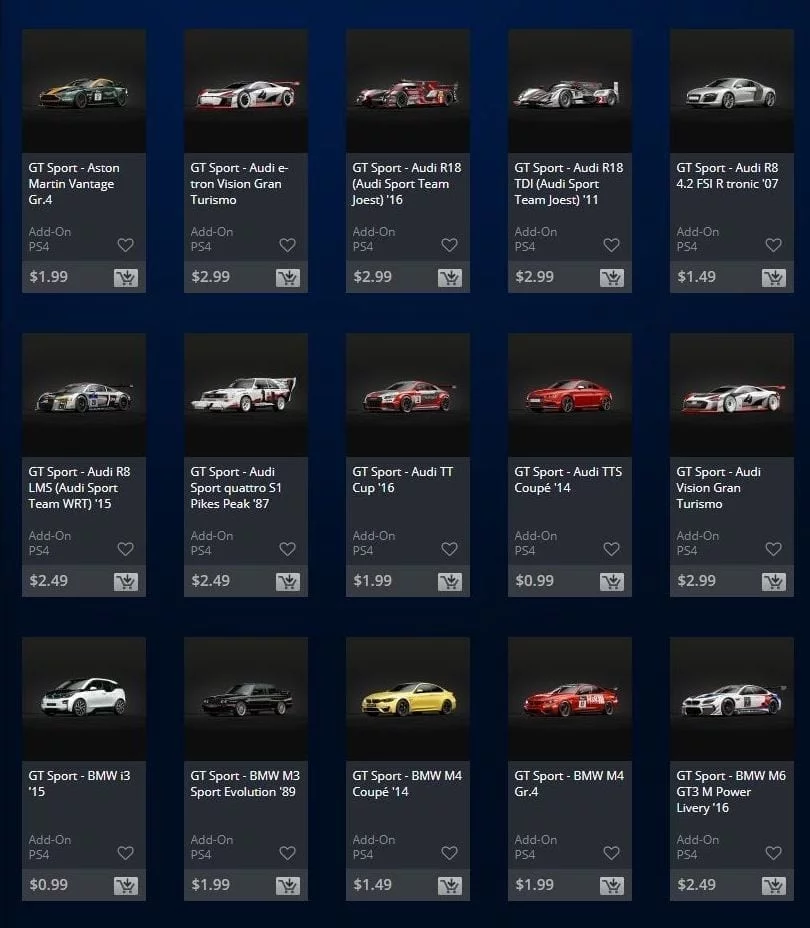Toggle wishlist heart for Audi Vision Gran Turismo
810x928 pixels.
(x=773, y=549)
